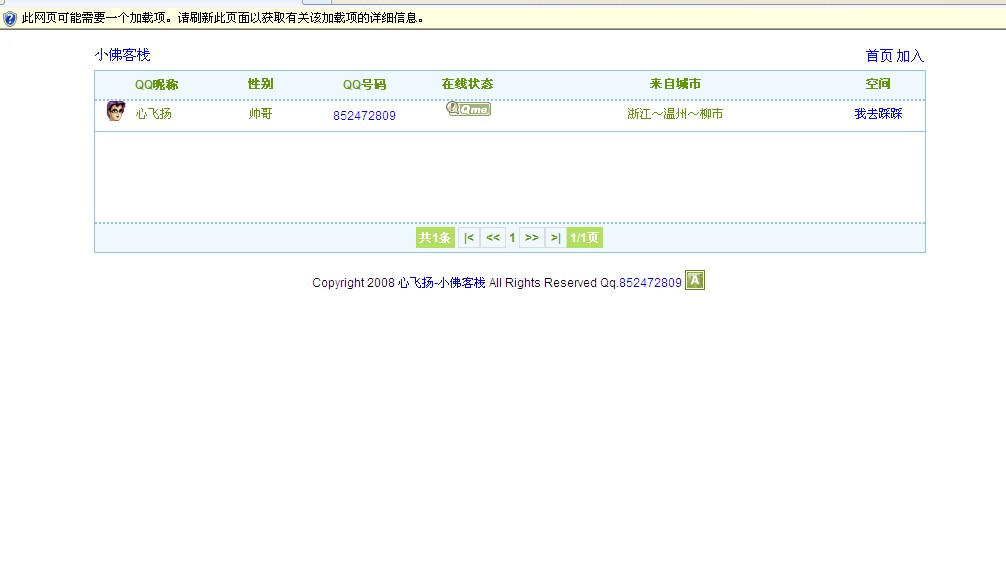The width and height of the screenshot is (1006, 568).
Task: Click the QQ号码 column header
Action: [364, 85]
